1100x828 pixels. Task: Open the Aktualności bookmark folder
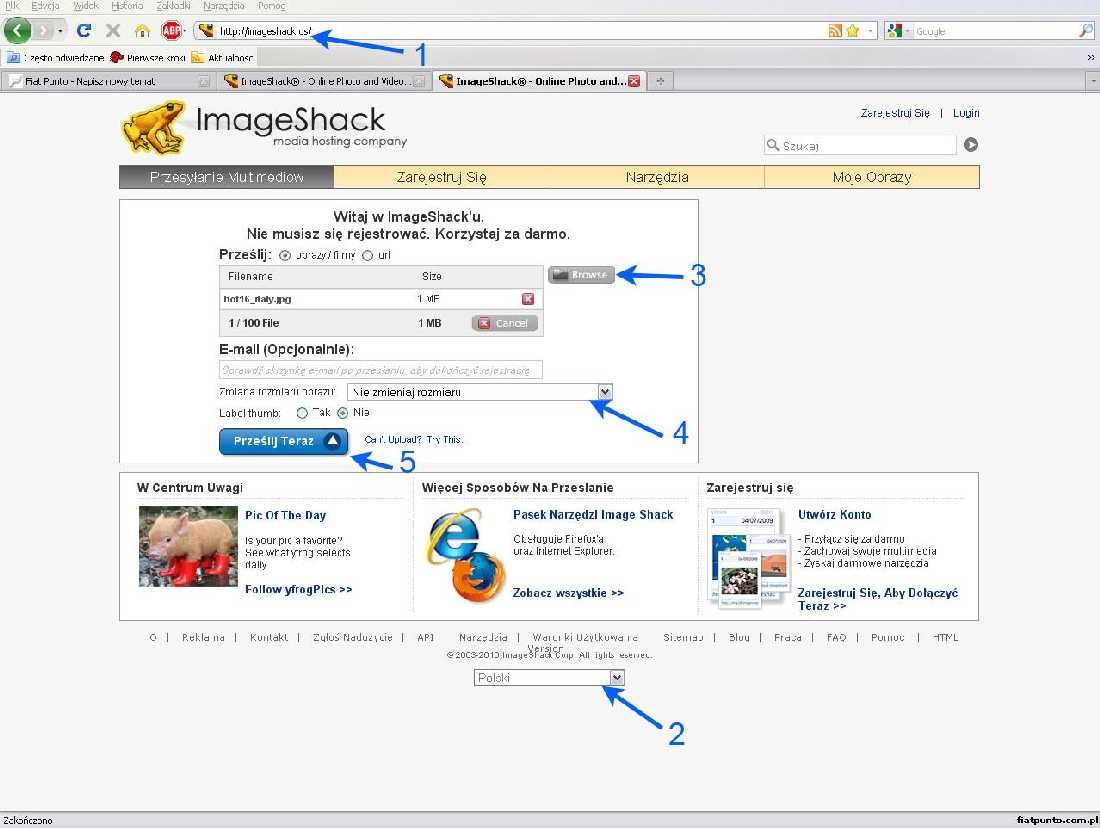[222, 58]
